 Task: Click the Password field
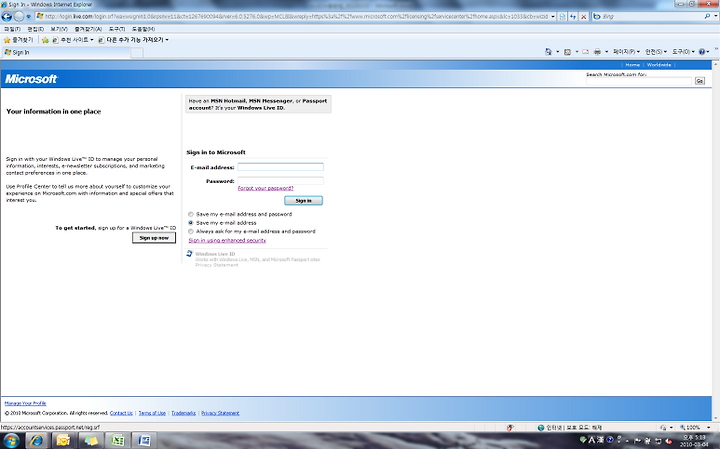tap(281, 181)
